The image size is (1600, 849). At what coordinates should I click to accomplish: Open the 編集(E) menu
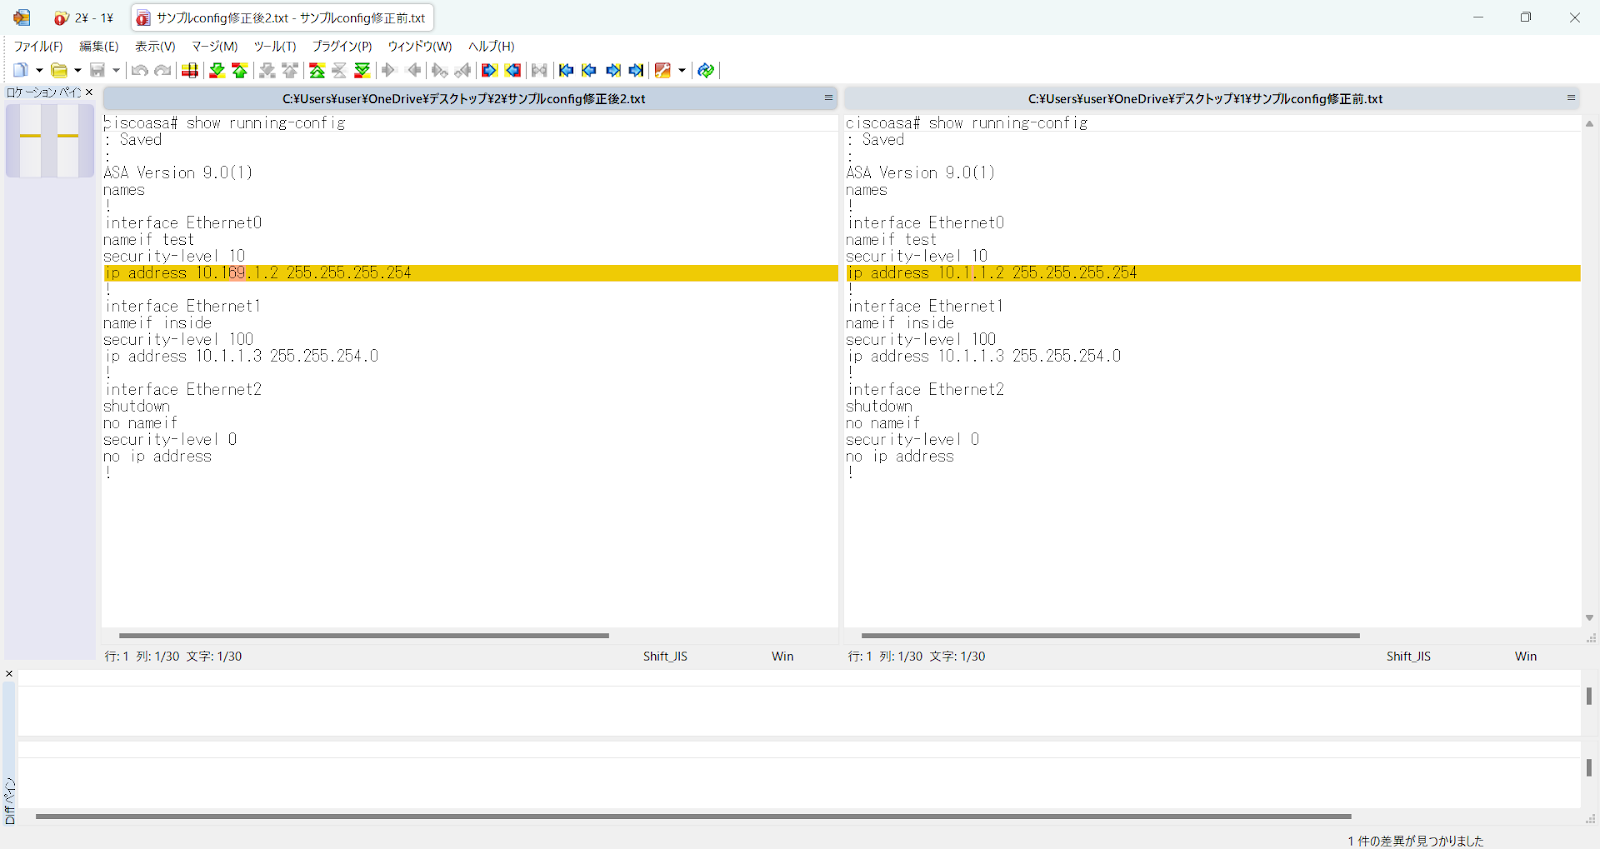click(x=99, y=46)
